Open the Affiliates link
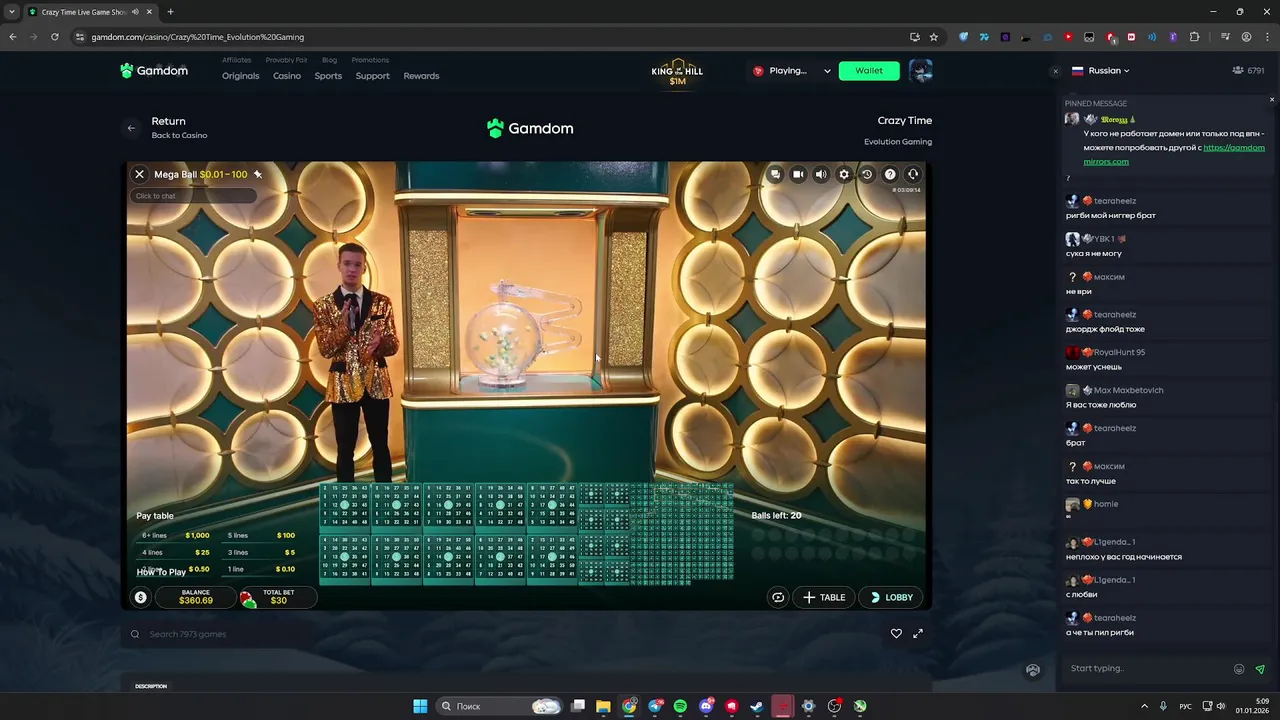This screenshot has height=720, width=1280. [237, 60]
